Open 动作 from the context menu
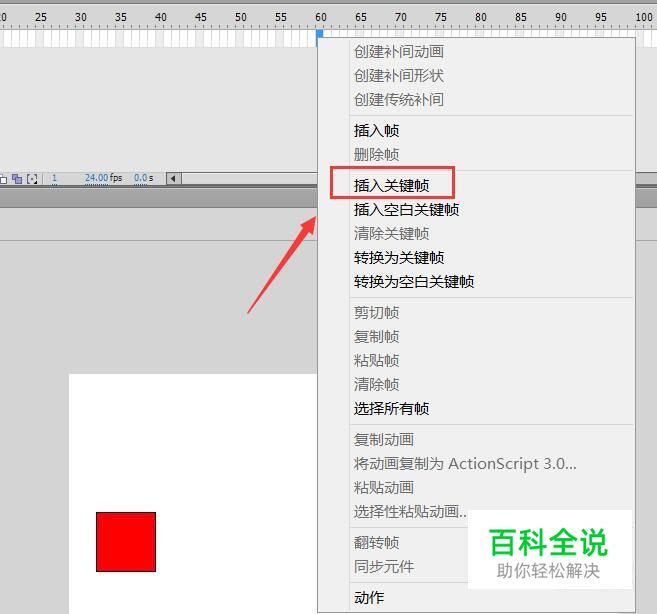 (x=369, y=598)
